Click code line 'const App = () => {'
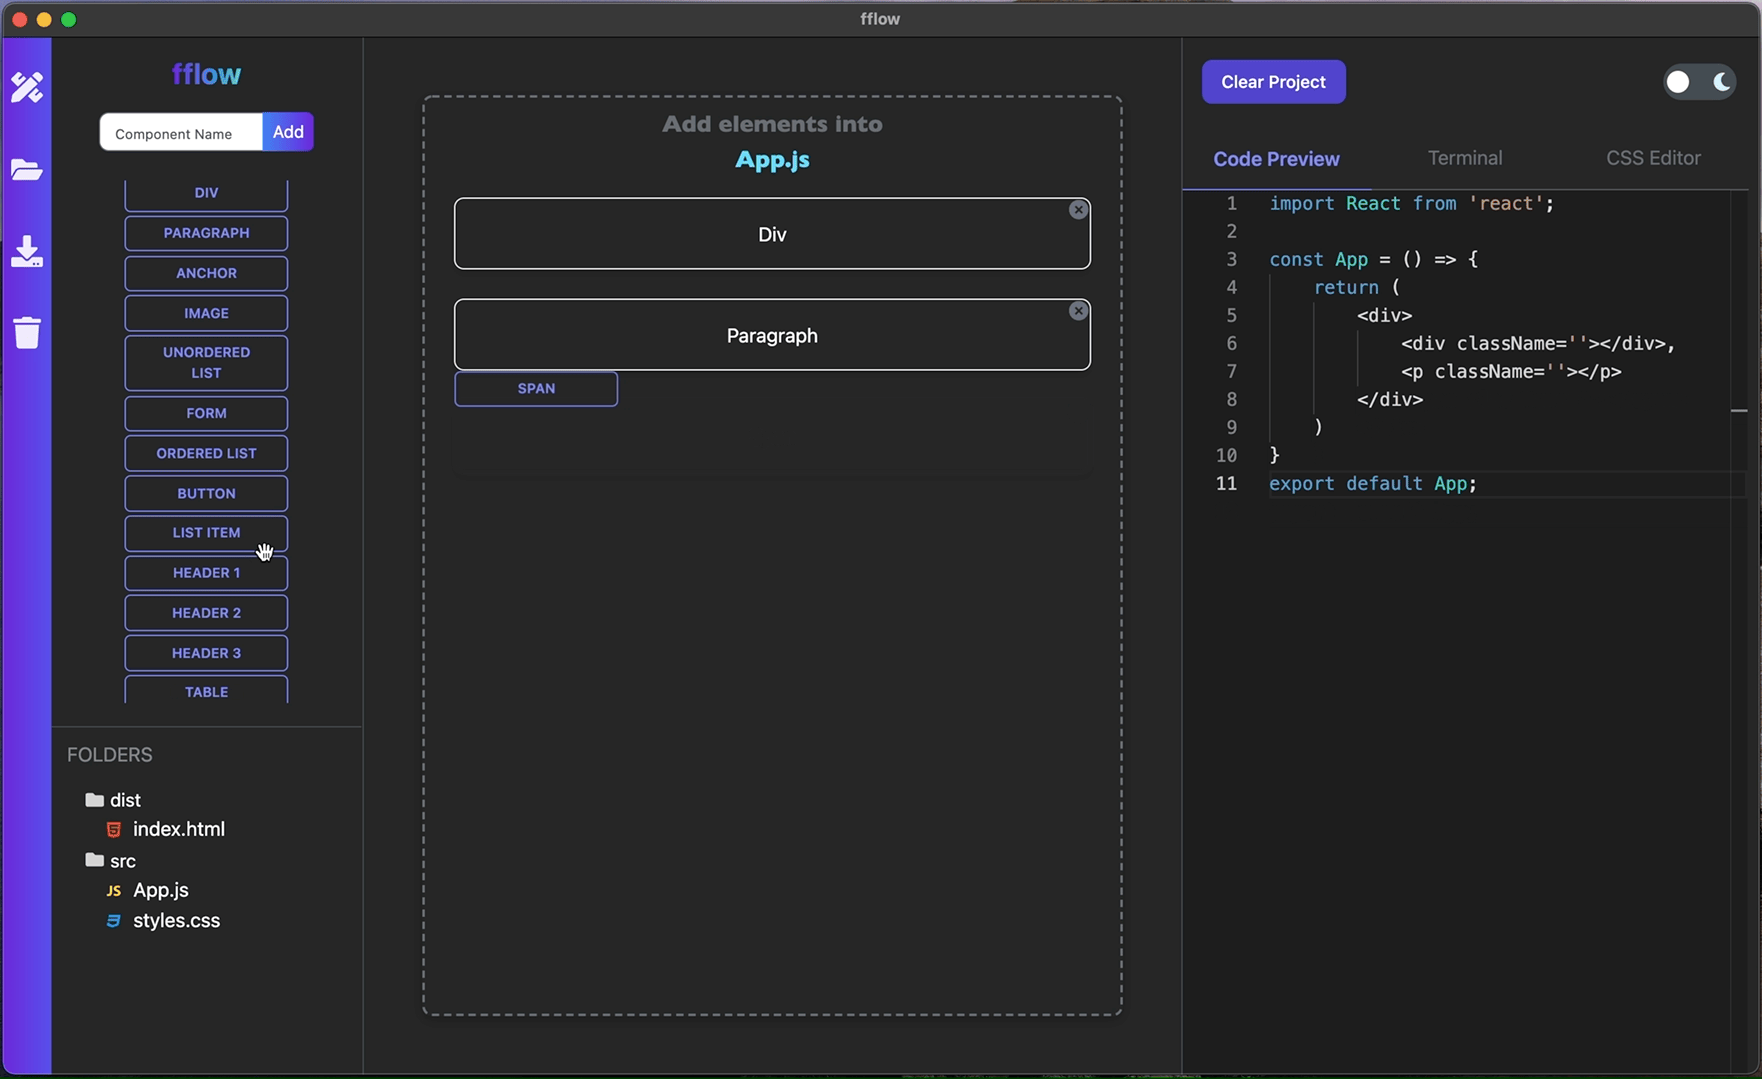The image size is (1762, 1079). pyautogui.click(x=1373, y=260)
